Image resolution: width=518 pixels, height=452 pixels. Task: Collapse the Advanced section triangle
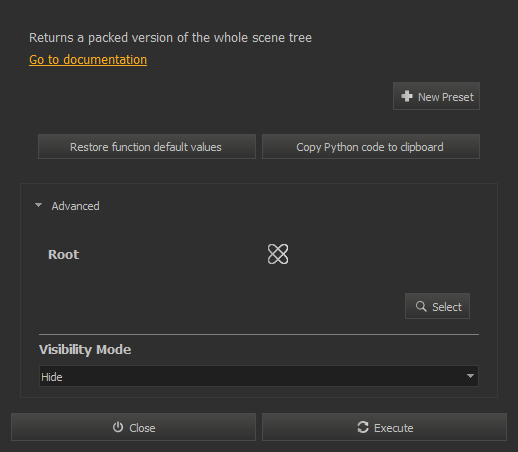[39, 205]
